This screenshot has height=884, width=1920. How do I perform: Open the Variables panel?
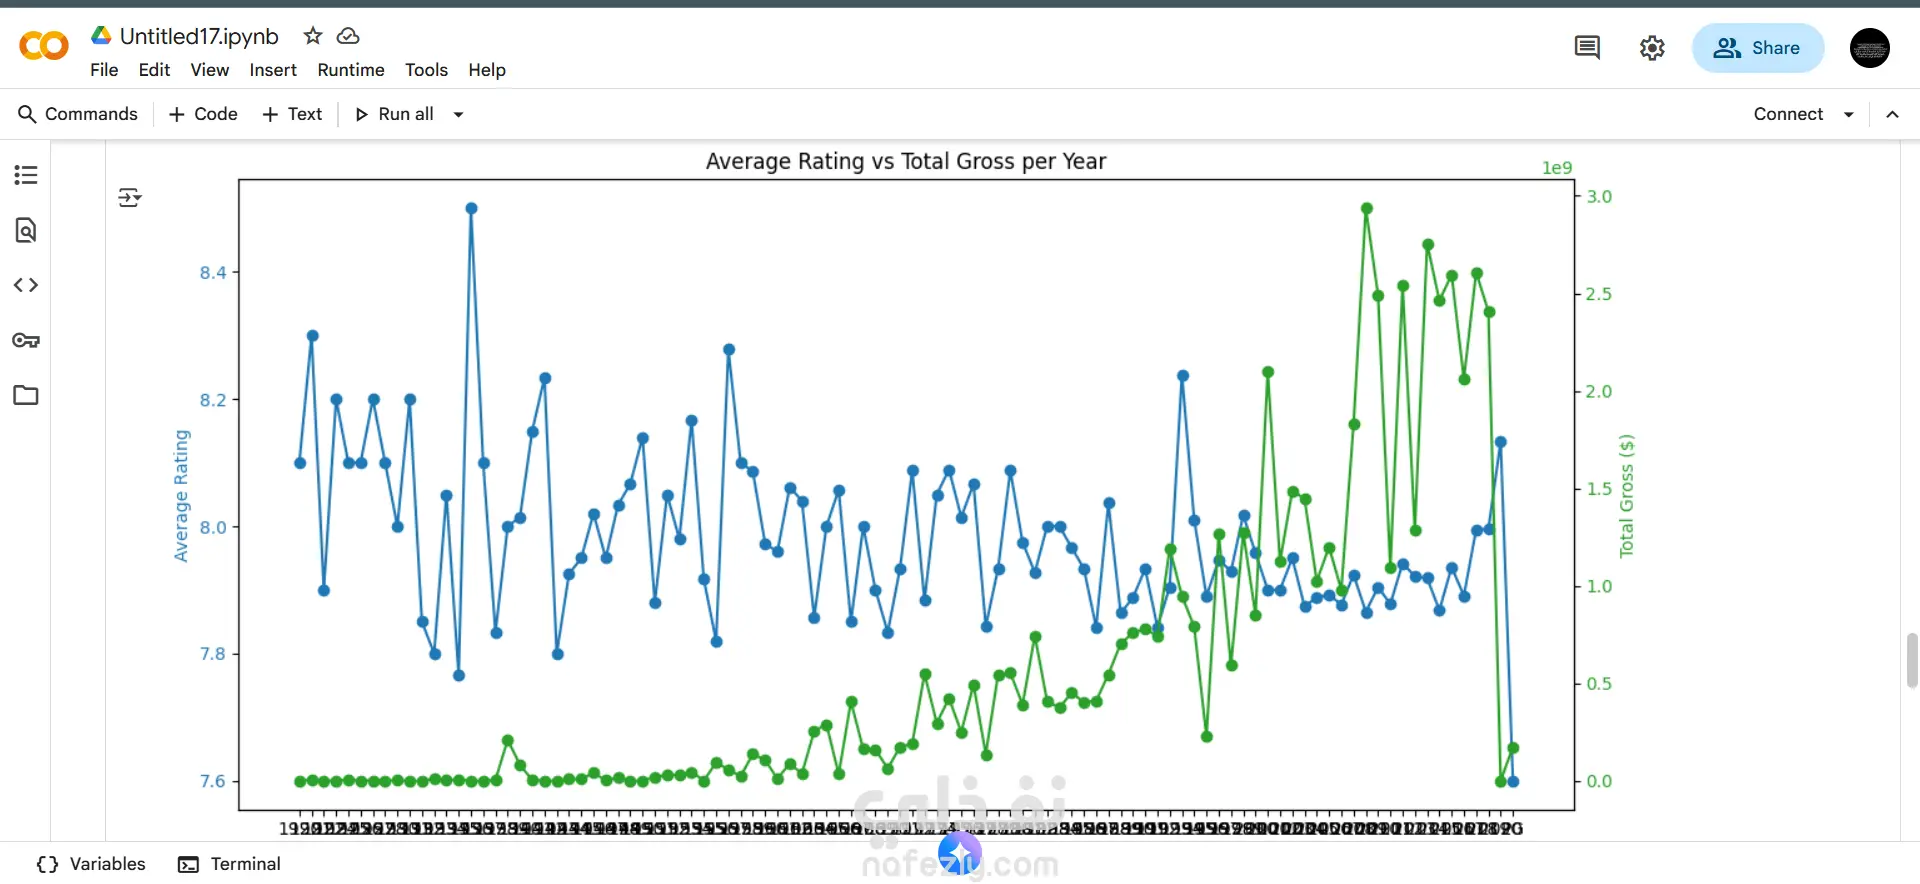tap(91, 864)
